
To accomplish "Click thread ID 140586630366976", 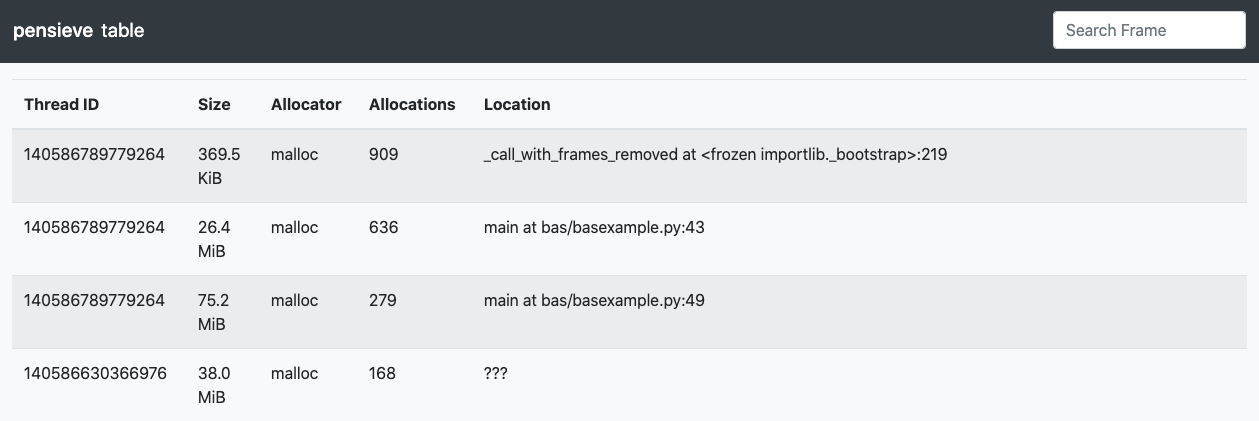I will (x=95, y=373).
